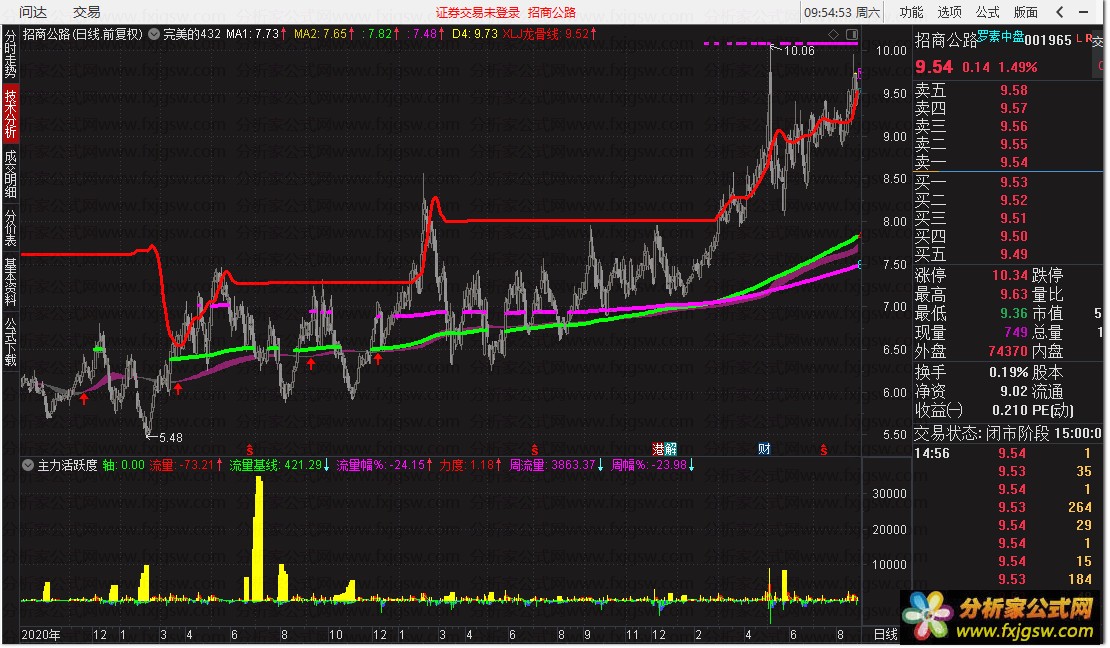Viewport: 1110px width, 648px height.
Task: Click the rightmost red $ marker
Action: click(x=823, y=450)
